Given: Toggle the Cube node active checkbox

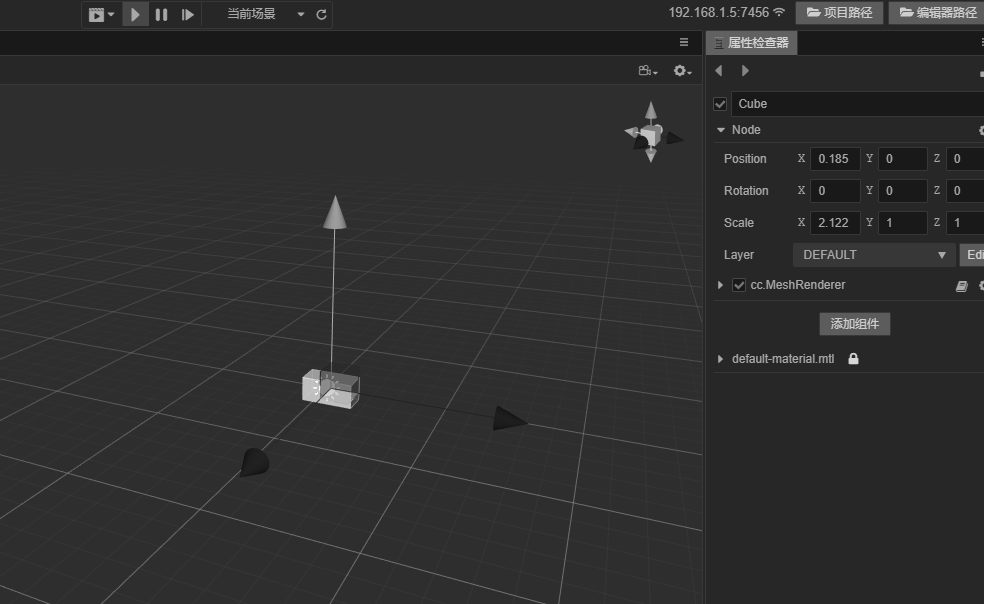Looking at the screenshot, I should pos(720,104).
